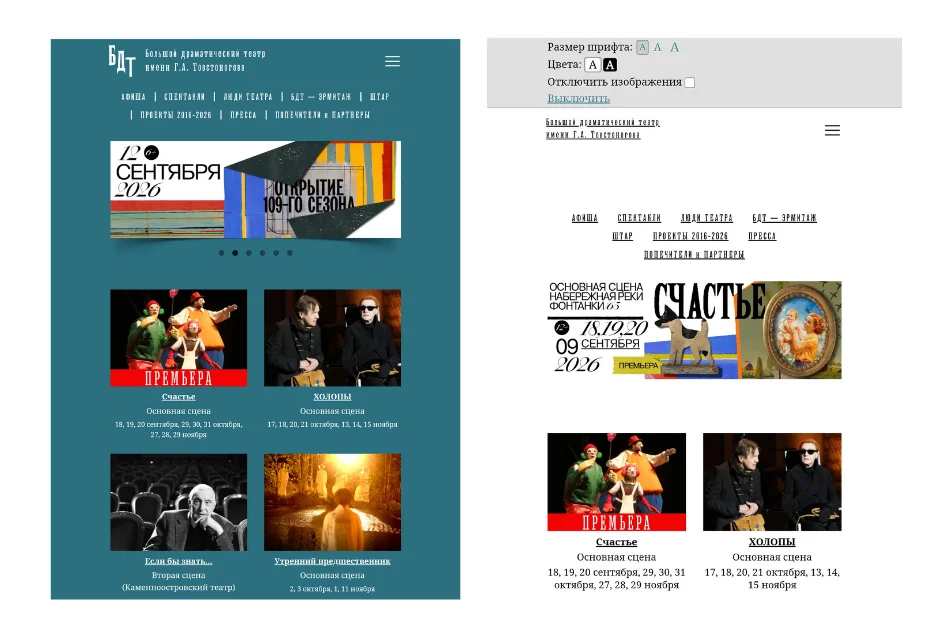Open the ХОЛОПЫ title link on the teal page

tap(332, 396)
